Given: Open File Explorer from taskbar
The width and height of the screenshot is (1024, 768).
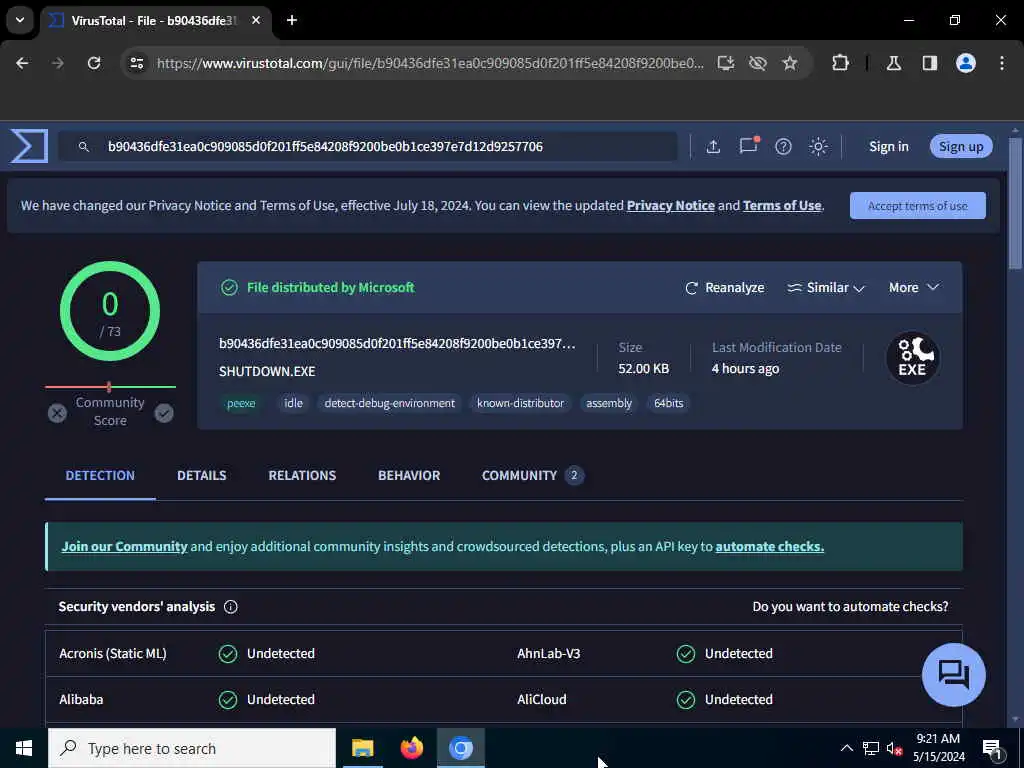Looking at the screenshot, I should pyautogui.click(x=362, y=748).
